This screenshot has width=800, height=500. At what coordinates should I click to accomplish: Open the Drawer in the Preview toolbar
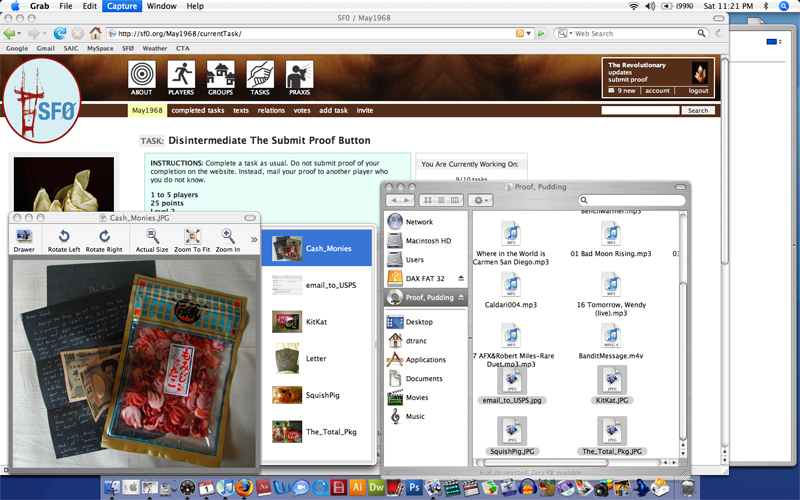coord(24,240)
